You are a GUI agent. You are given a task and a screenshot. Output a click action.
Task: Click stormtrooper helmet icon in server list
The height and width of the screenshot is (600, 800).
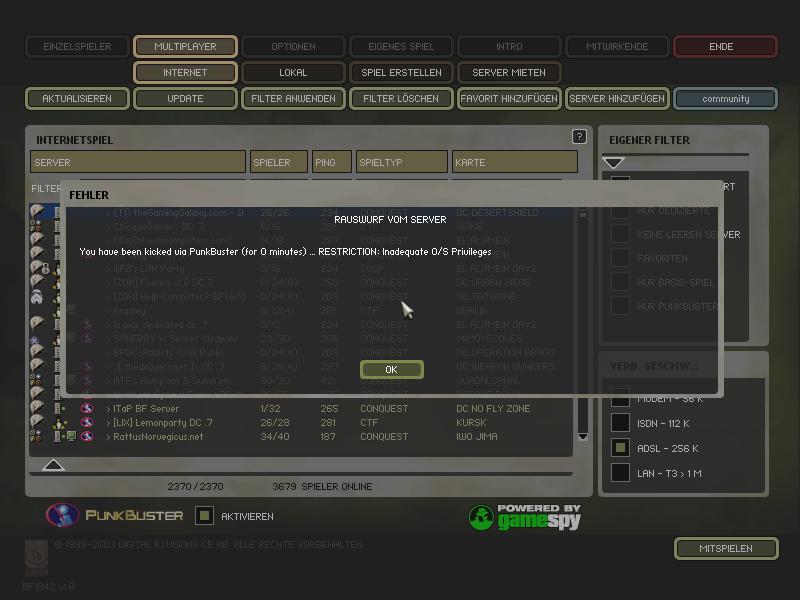37,296
